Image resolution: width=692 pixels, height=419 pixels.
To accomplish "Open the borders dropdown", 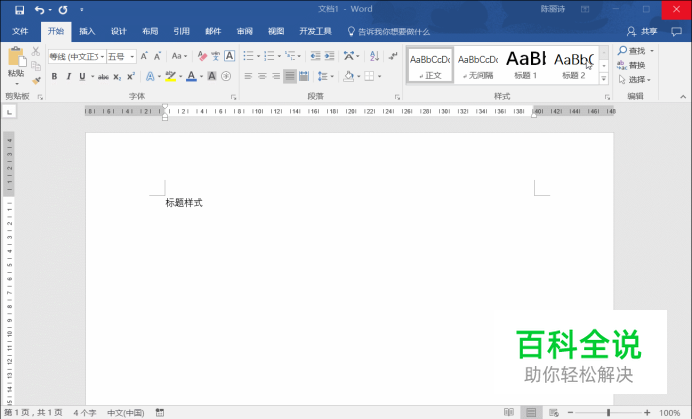I will pos(379,76).
